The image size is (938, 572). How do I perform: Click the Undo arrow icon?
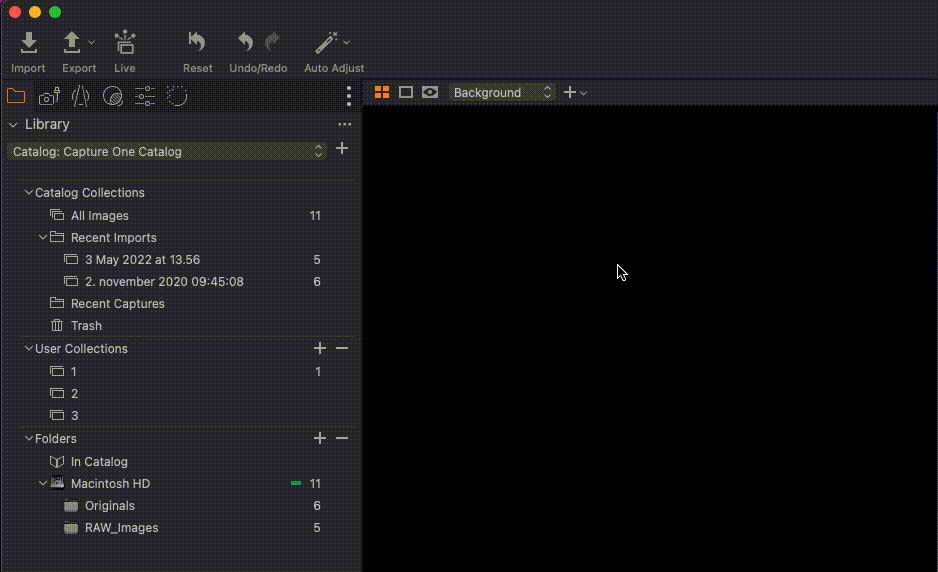(x=245, y=42)
